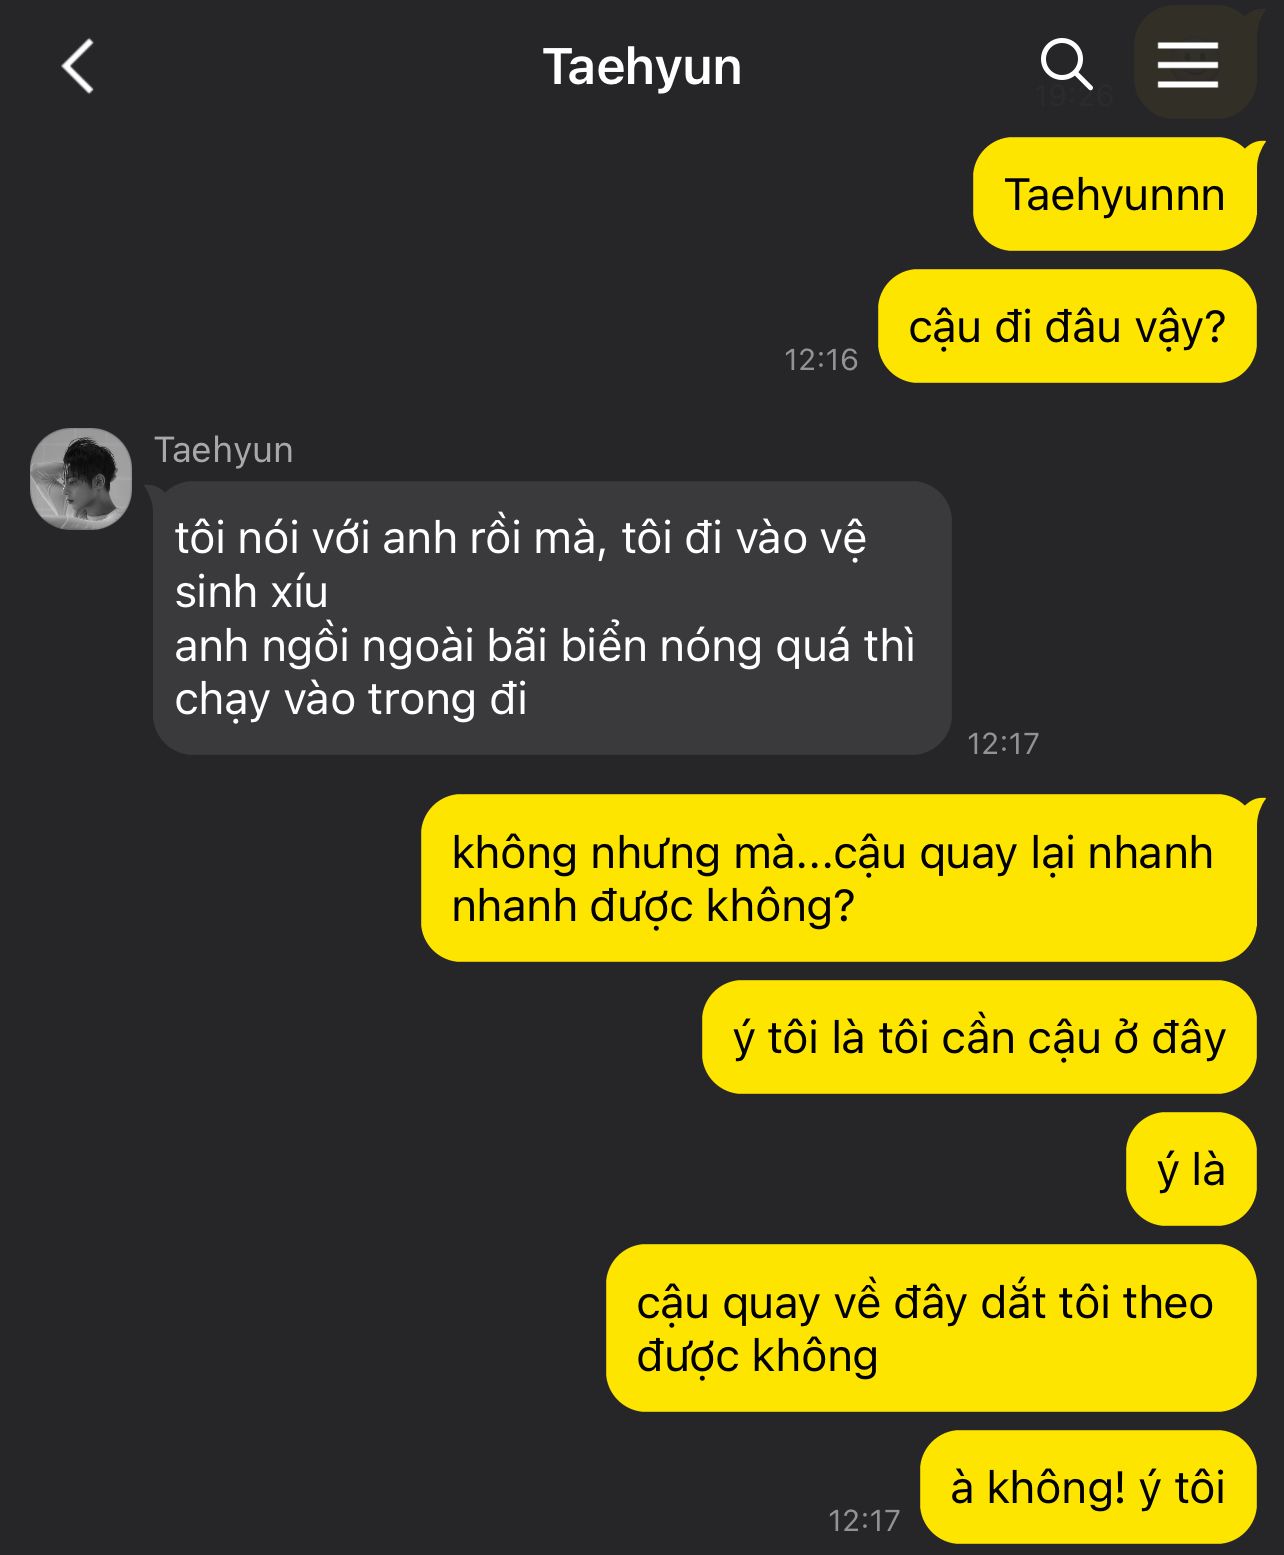Tap Taehyun's profile avatar

point(81,479)
